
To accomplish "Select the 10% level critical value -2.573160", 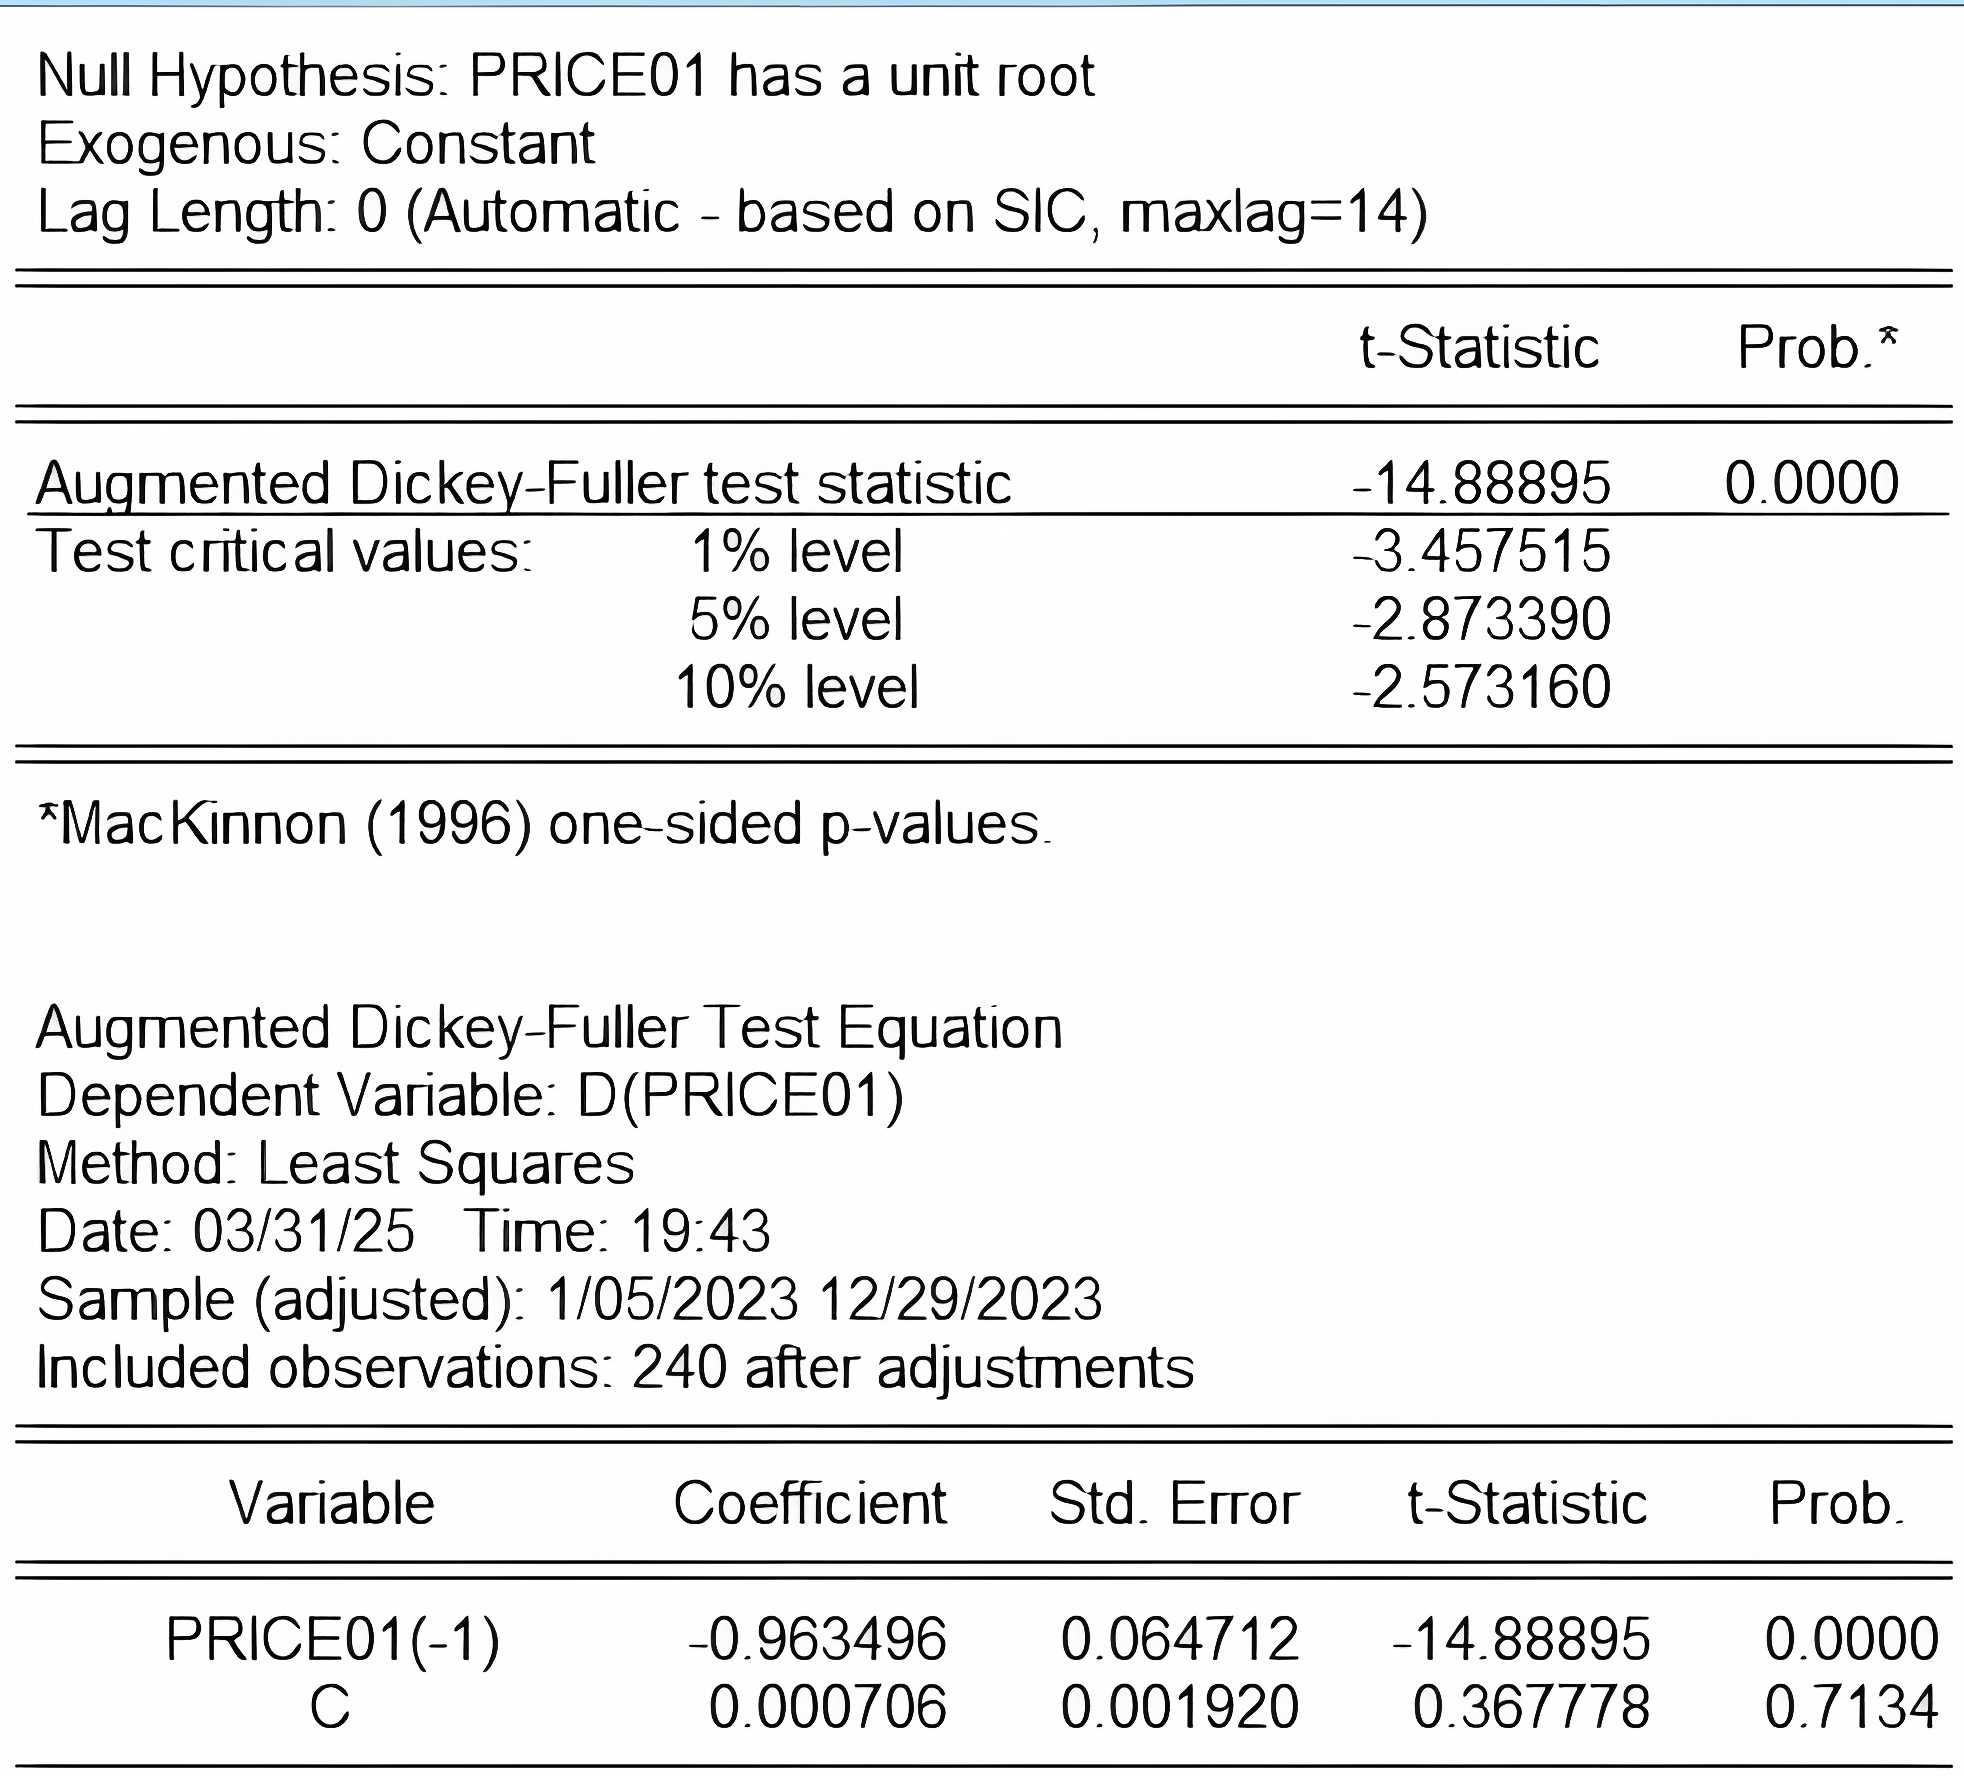I will click(1481, 688).
